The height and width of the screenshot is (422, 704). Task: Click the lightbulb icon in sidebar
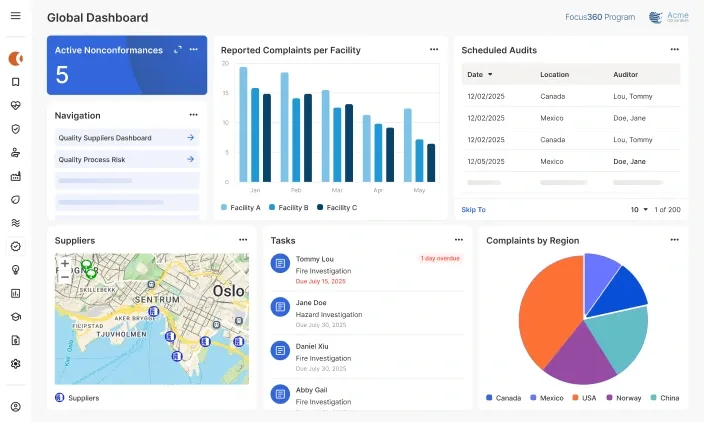15,269
